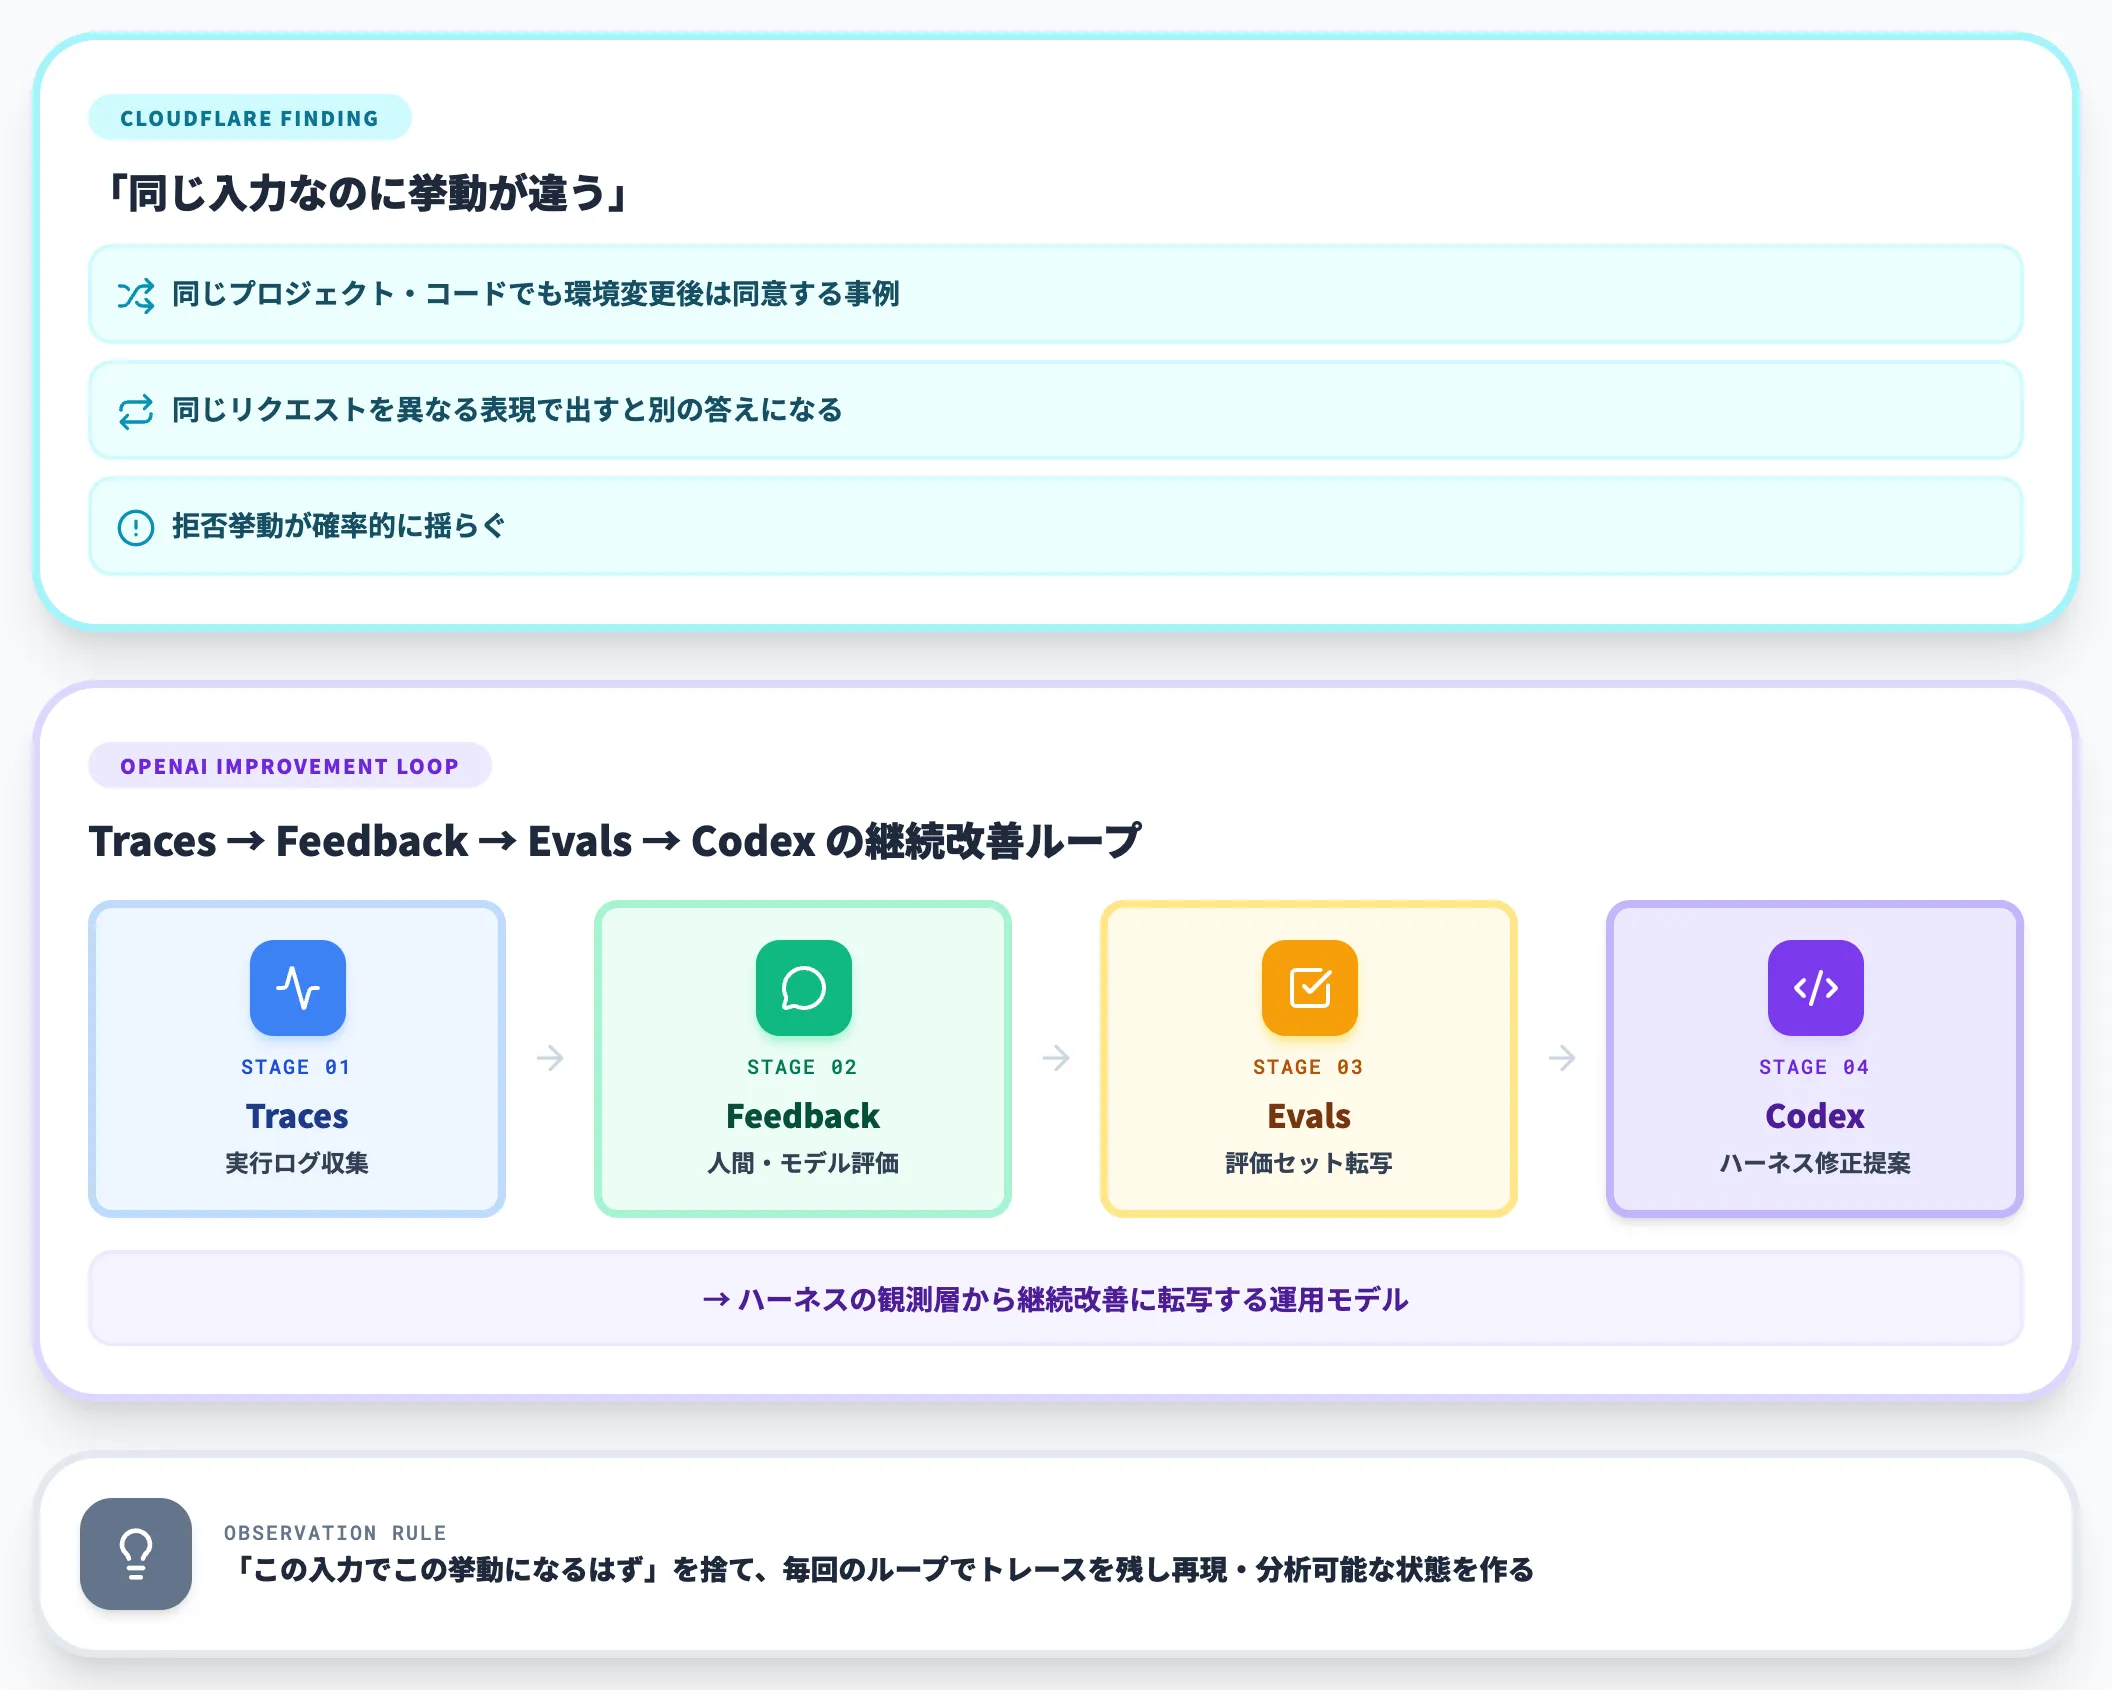Click the 実行ログ収集 subtitle
The width and height of the screenshot is (2112, 1690).
click(x=297, y=1163)
